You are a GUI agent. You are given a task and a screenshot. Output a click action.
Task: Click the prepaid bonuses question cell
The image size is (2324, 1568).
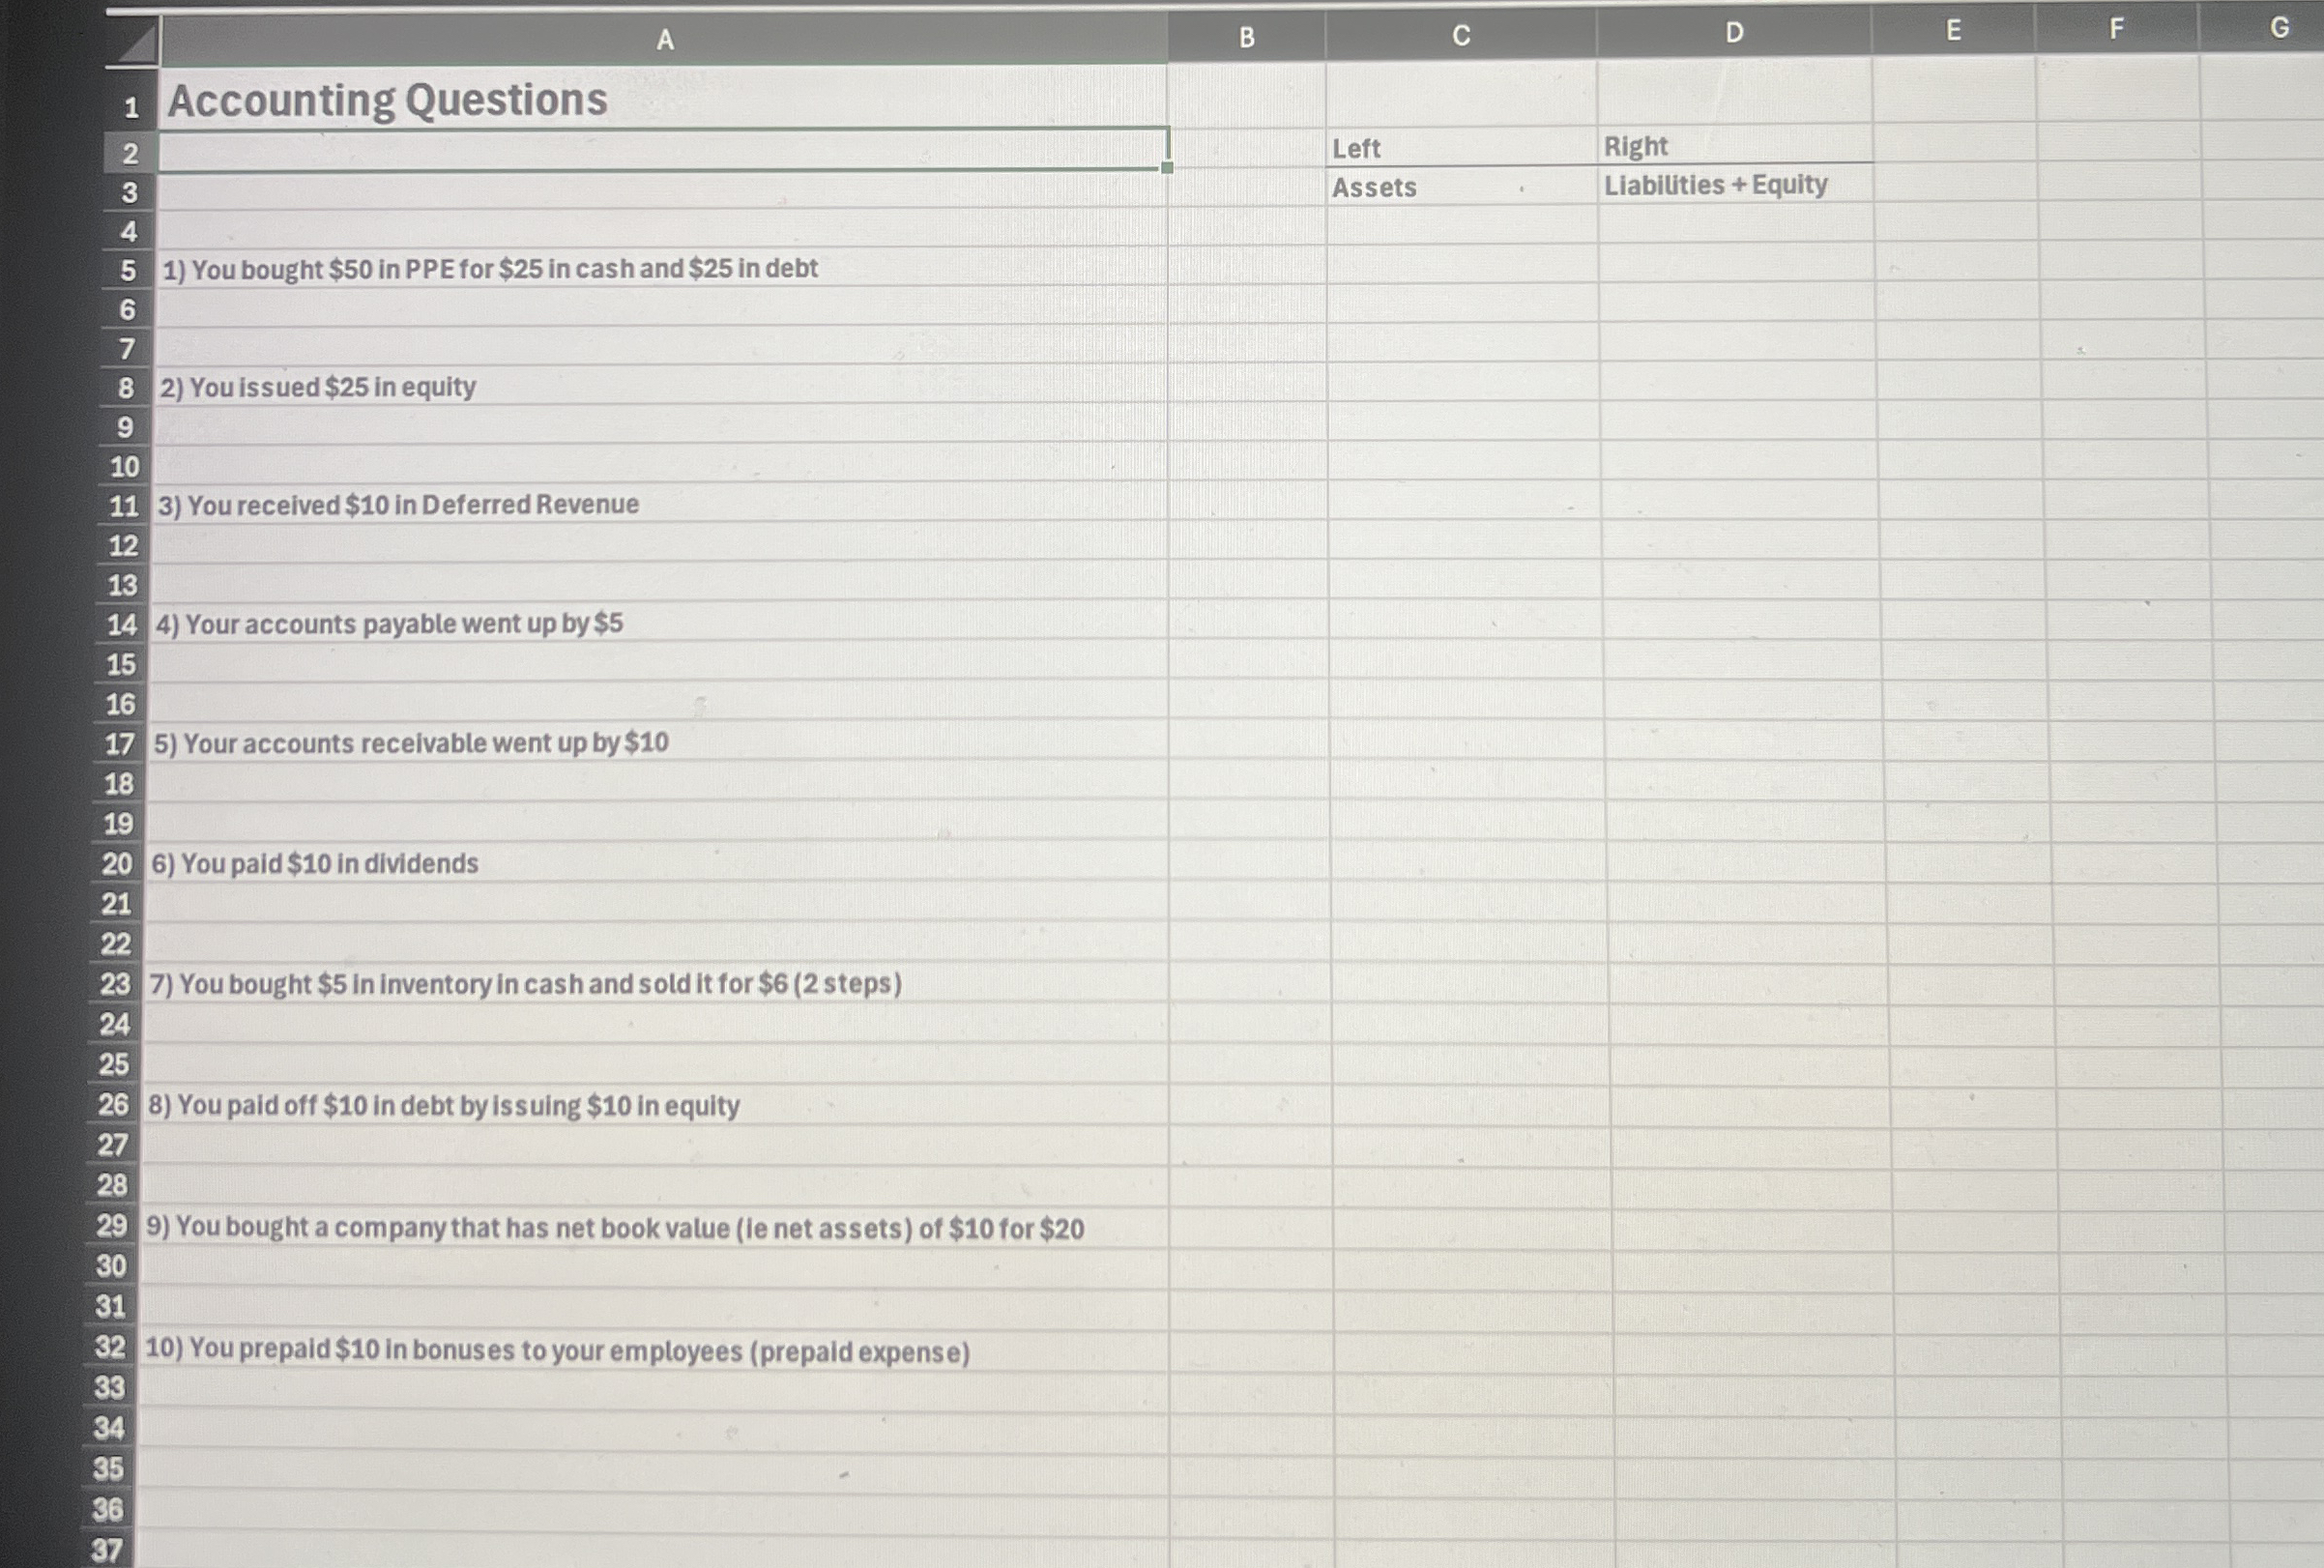coord(557,1350)
